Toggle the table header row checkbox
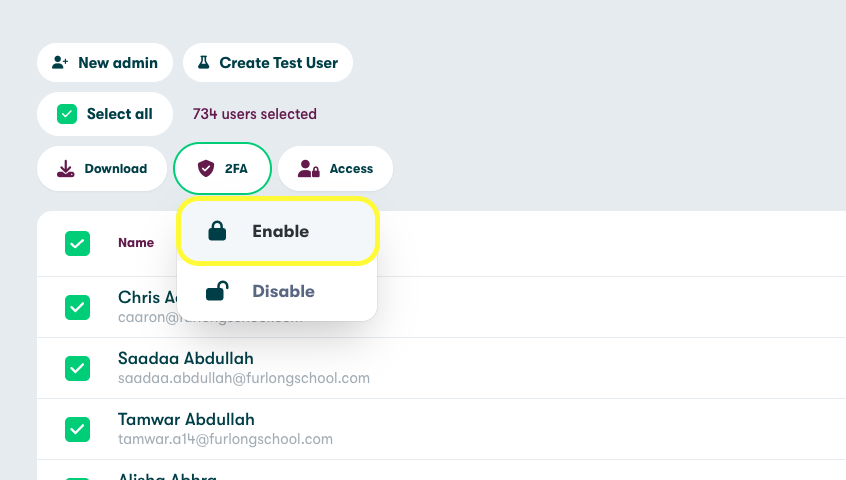Viewport: 846px width, 480px height. (77, 243)
